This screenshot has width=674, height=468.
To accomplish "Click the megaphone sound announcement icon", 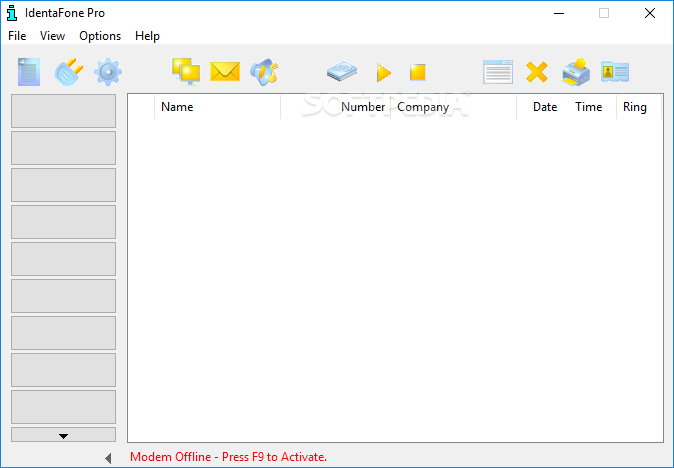I will 264,72.
